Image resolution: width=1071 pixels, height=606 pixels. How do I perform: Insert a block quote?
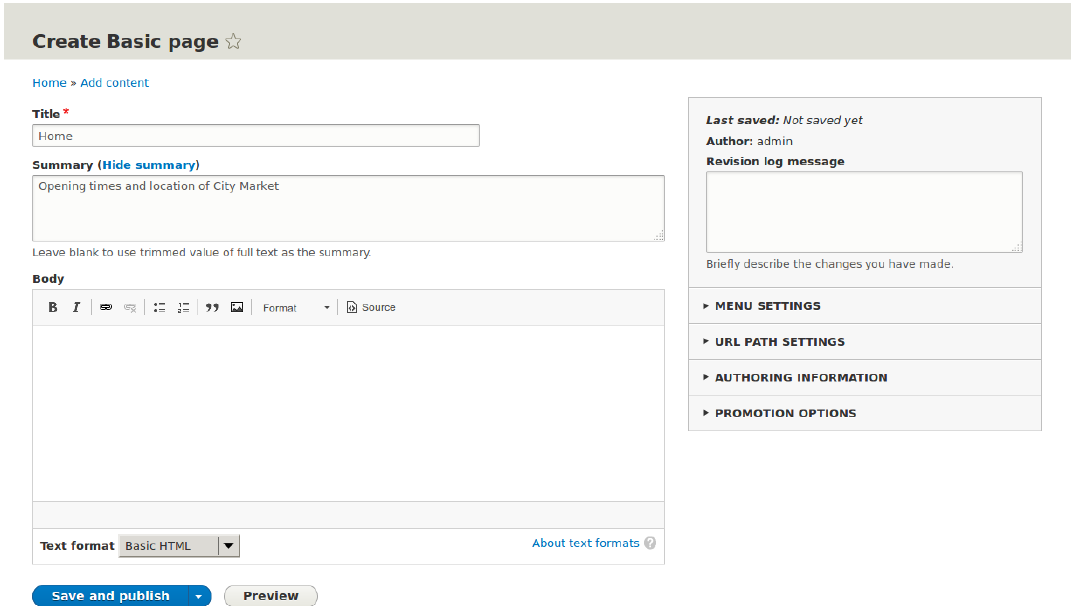[212, 308]
